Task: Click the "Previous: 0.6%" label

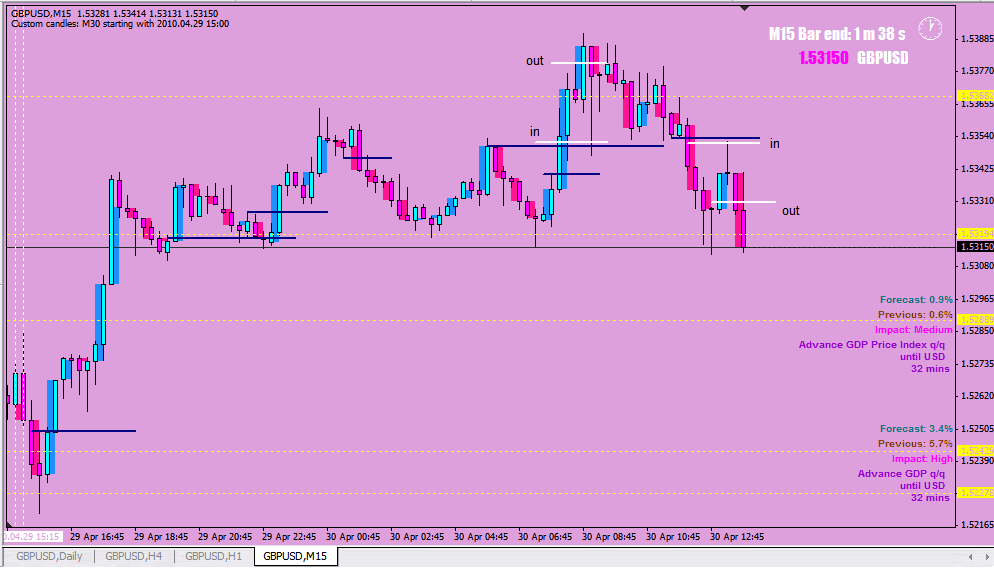Action: [915, 315]
